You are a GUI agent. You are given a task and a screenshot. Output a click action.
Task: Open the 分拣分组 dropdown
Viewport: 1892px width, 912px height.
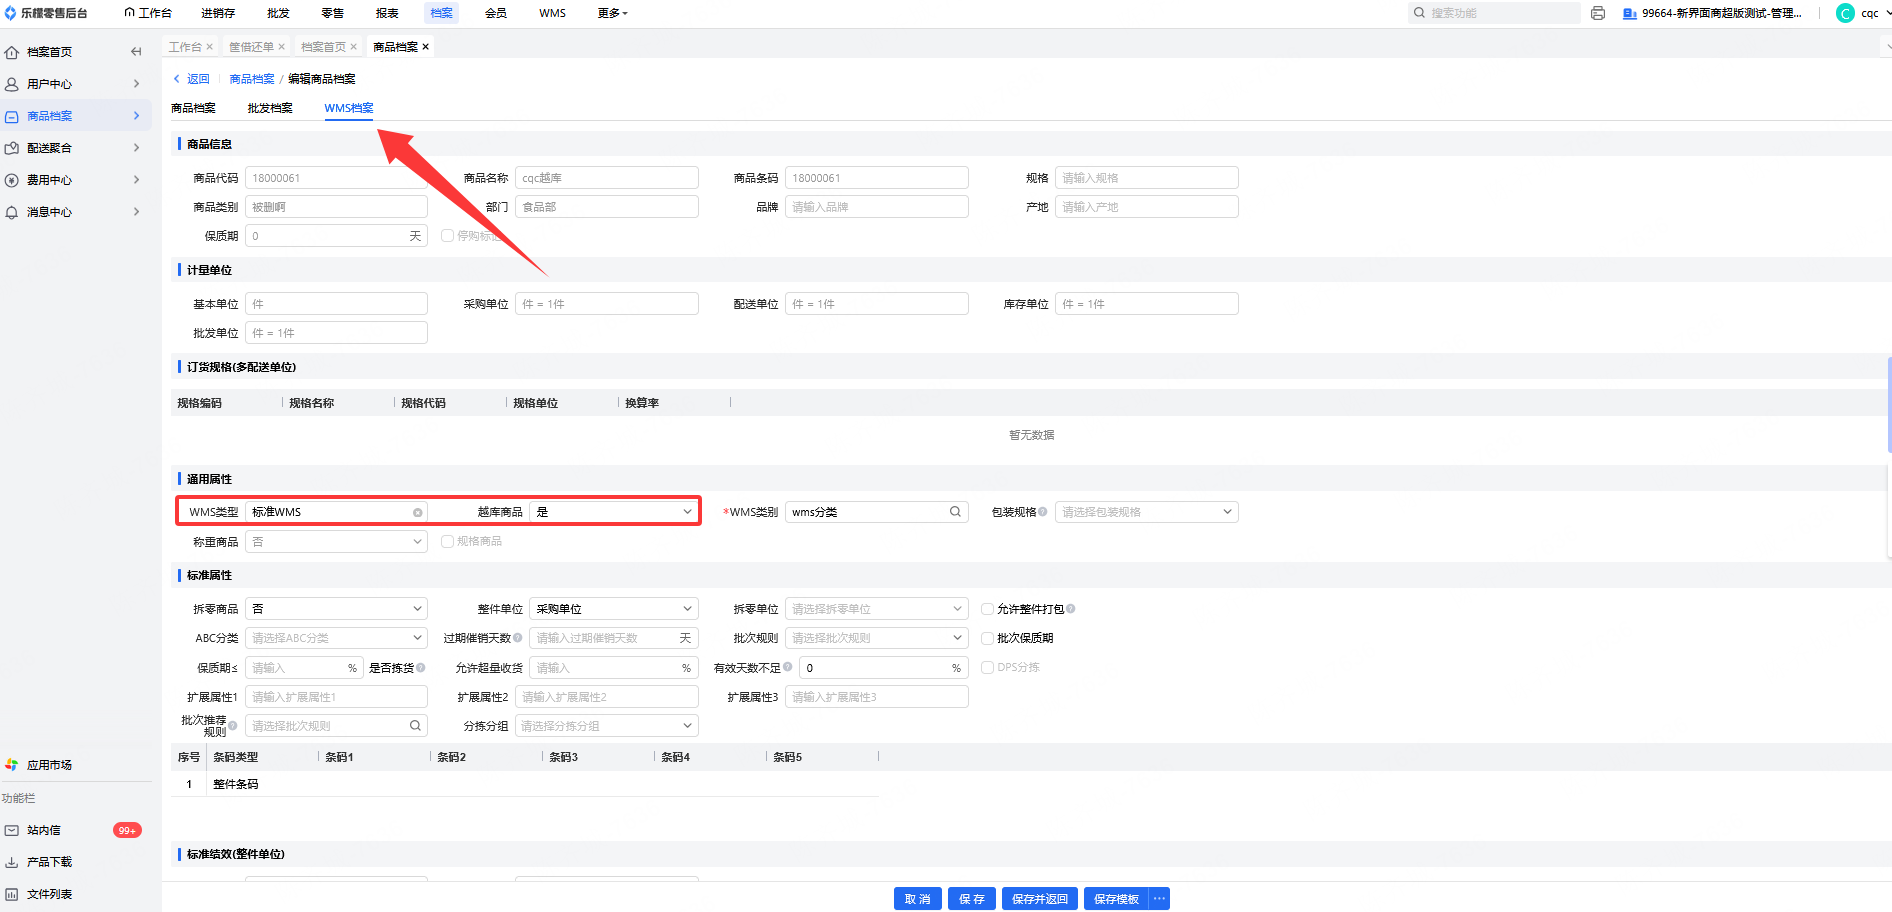click(606, 726)
